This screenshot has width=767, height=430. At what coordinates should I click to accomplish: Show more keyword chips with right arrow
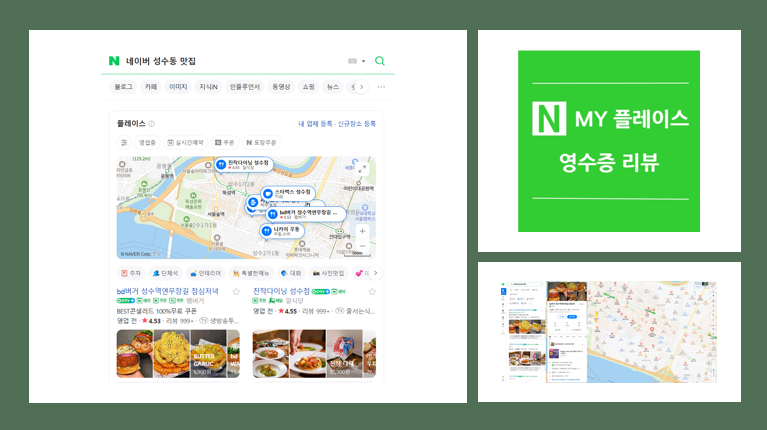[x=376, y=273]
